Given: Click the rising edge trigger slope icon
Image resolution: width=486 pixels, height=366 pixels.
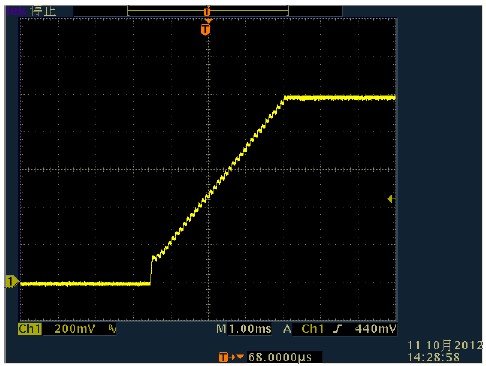Looking at the screenshot, I should [x=338, y=329].
